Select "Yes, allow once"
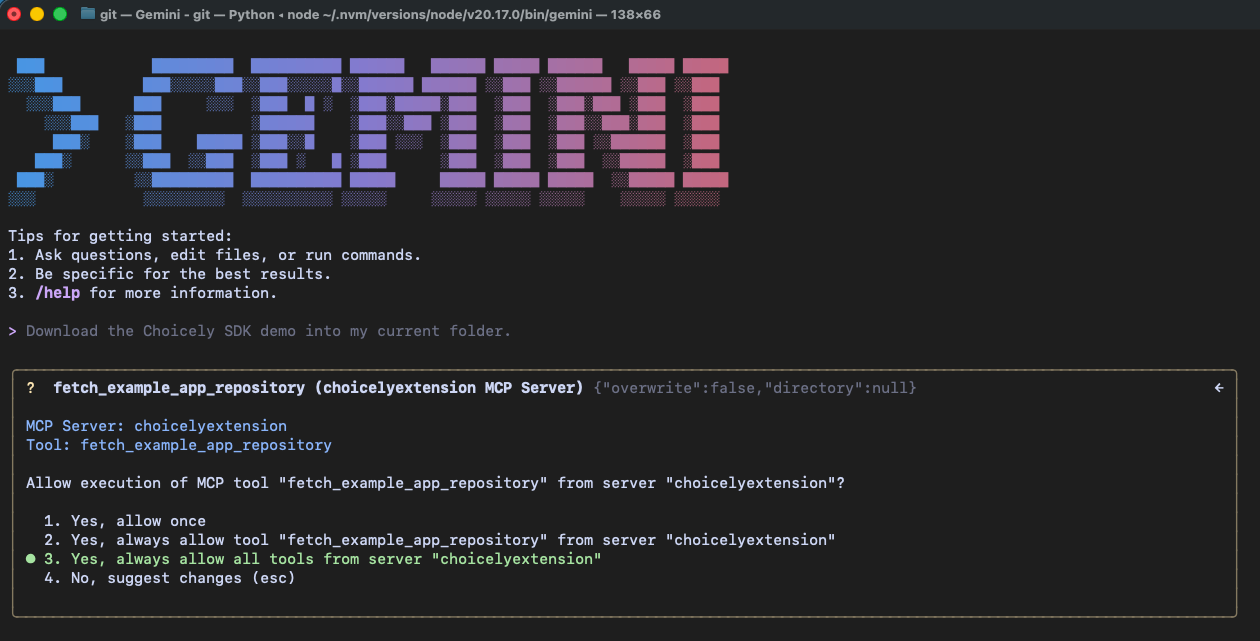The image size is (1260, 641). coord(127,520)
